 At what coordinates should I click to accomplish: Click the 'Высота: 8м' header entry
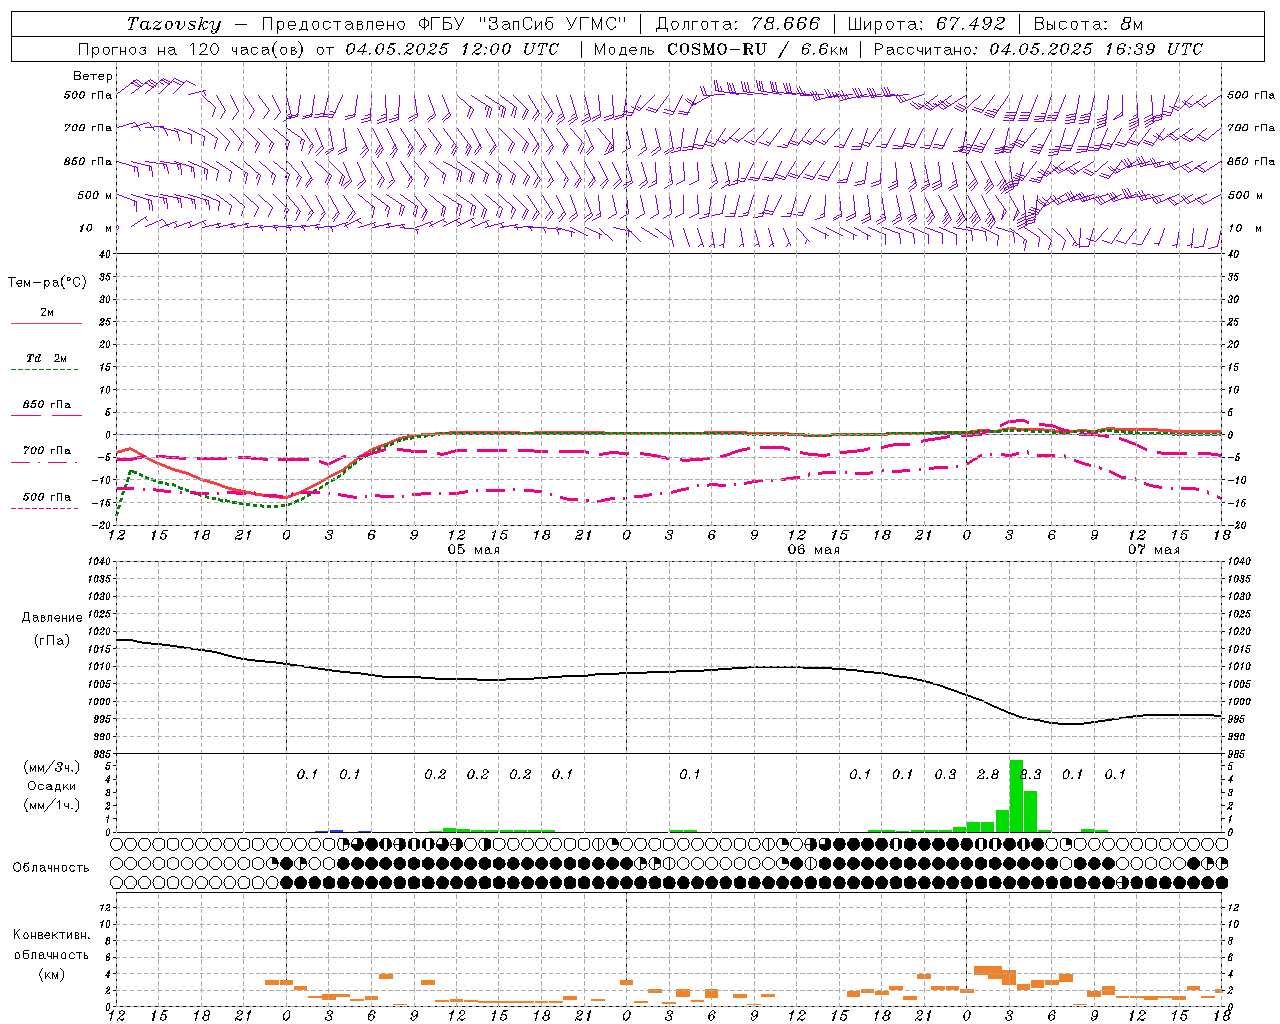pyautogui.click(x=1088, y=24)
